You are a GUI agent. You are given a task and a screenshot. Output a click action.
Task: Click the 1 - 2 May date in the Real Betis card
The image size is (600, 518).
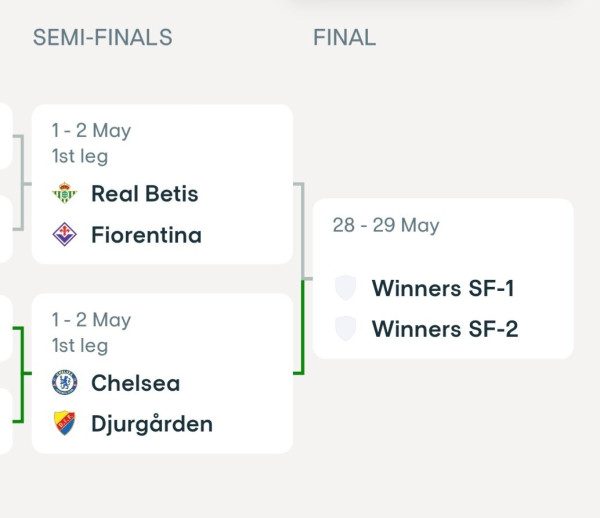[91, 130]
